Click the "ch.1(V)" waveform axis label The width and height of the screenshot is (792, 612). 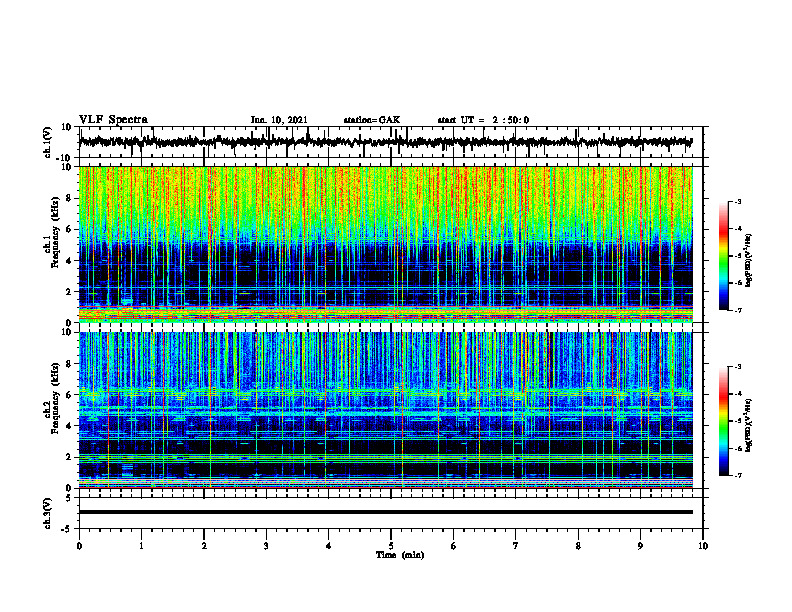(48, 142)
